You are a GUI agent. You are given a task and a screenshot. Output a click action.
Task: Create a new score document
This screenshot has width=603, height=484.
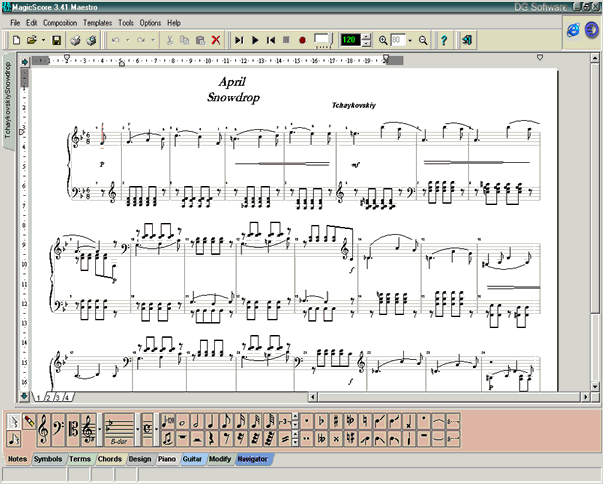(x=17, y=40)
